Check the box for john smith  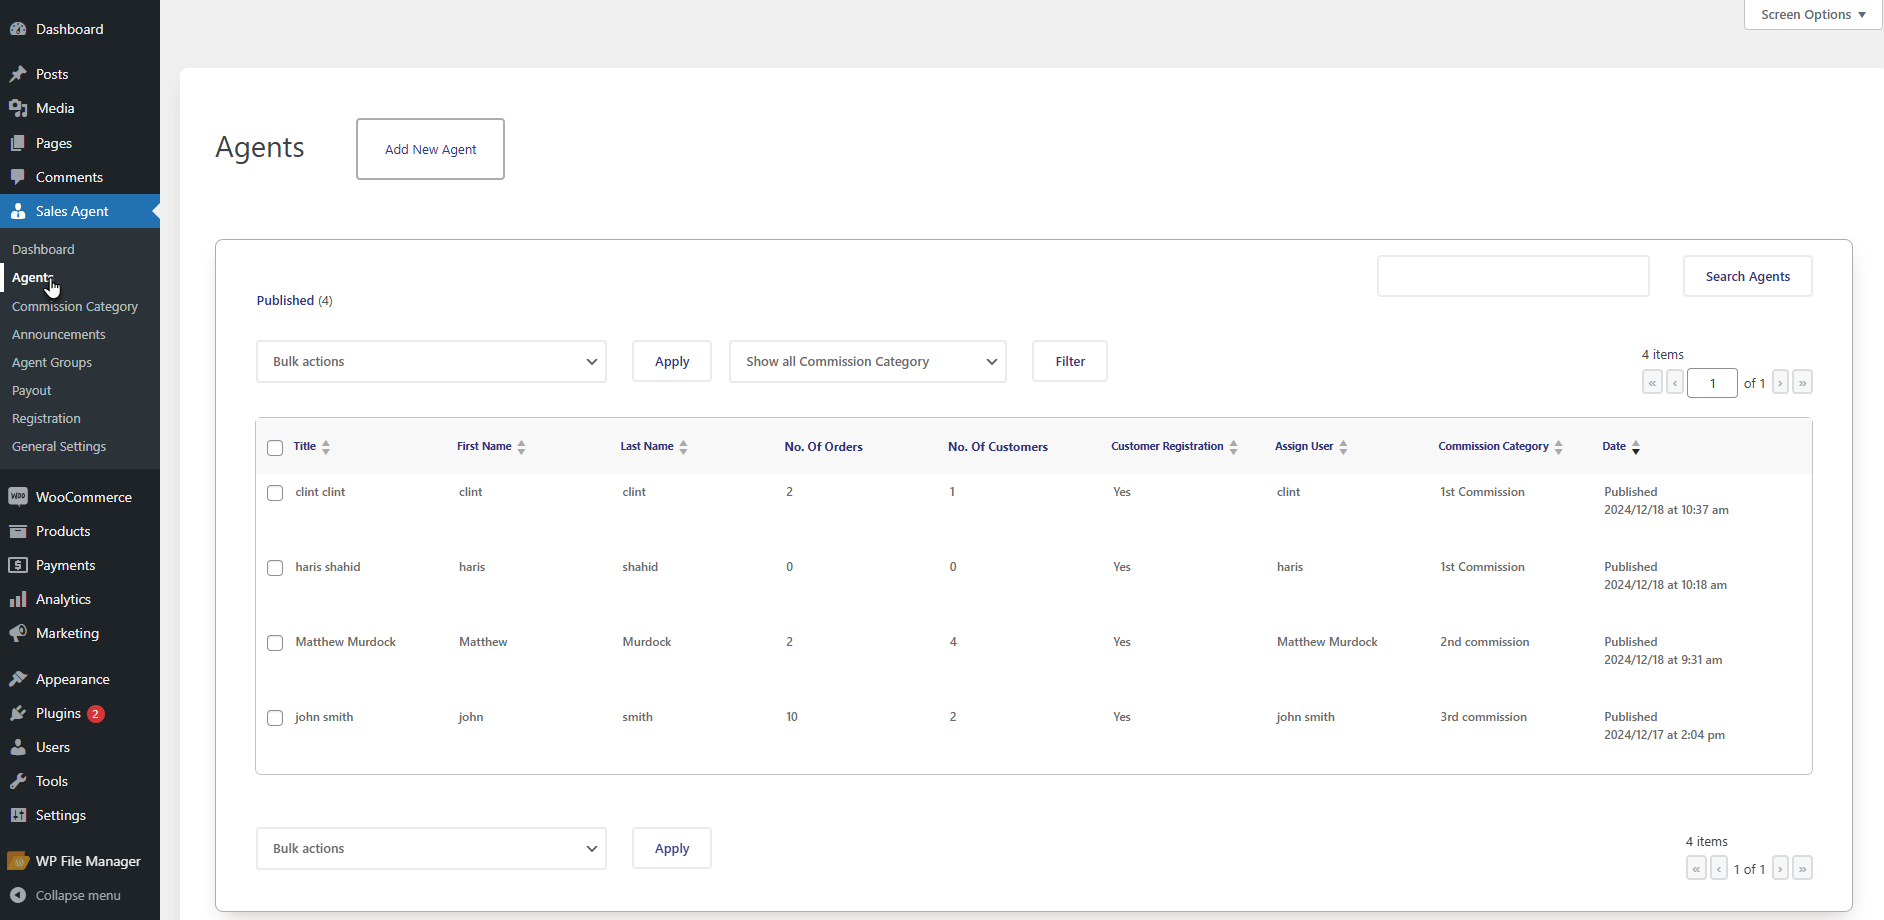click(x=275, y=718)
